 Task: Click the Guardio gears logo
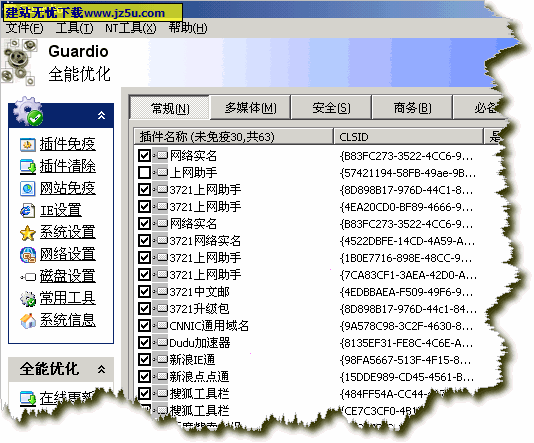click(x=19, y=61)
